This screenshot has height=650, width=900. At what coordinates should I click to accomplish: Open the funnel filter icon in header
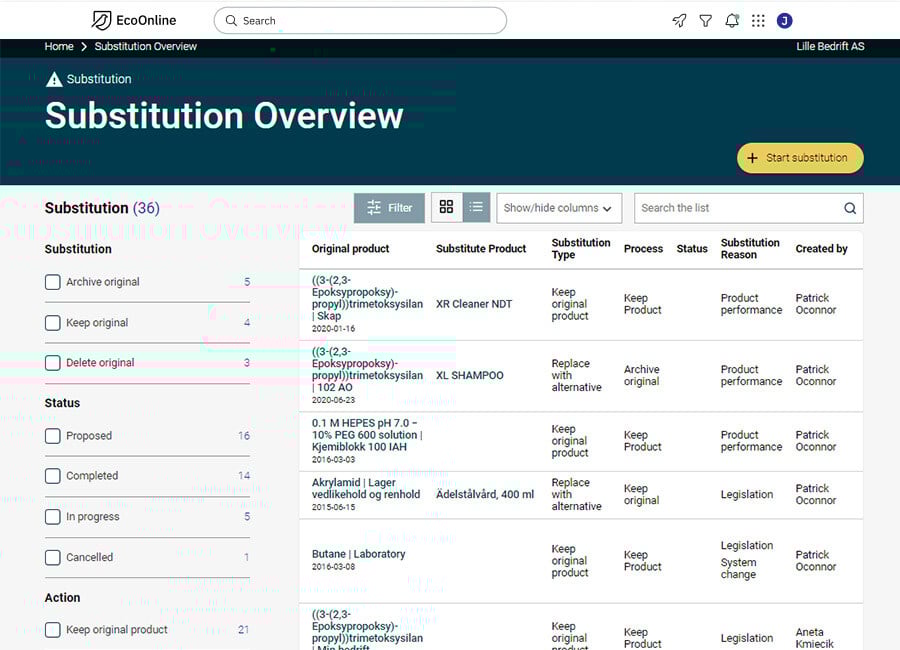tap(705, 21)
